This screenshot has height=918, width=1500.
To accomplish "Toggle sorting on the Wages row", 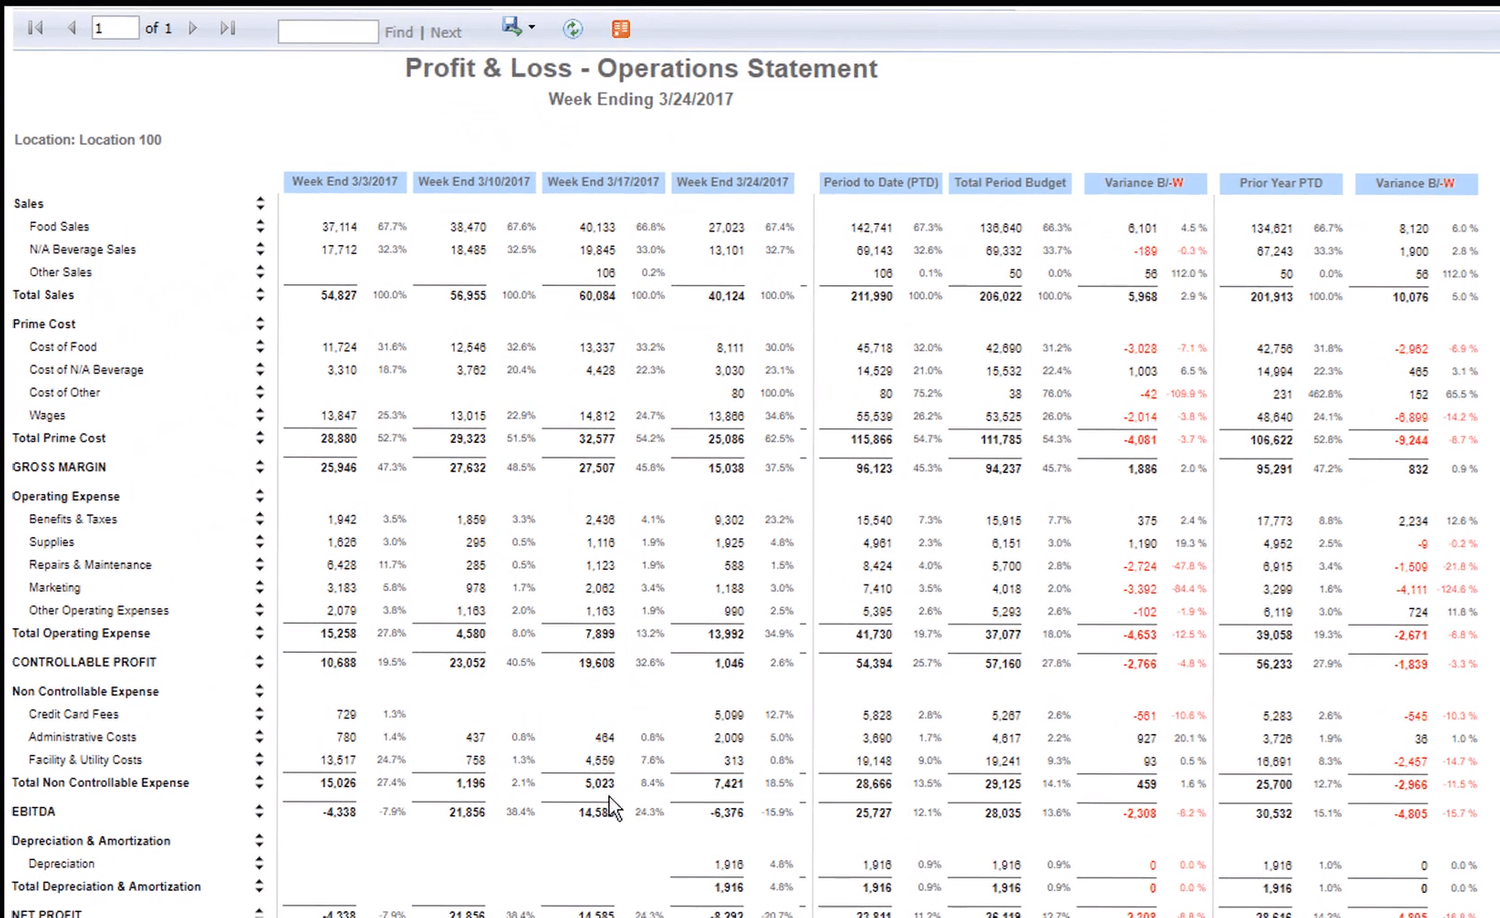I will pyautogui.click(x=259, y=415).
